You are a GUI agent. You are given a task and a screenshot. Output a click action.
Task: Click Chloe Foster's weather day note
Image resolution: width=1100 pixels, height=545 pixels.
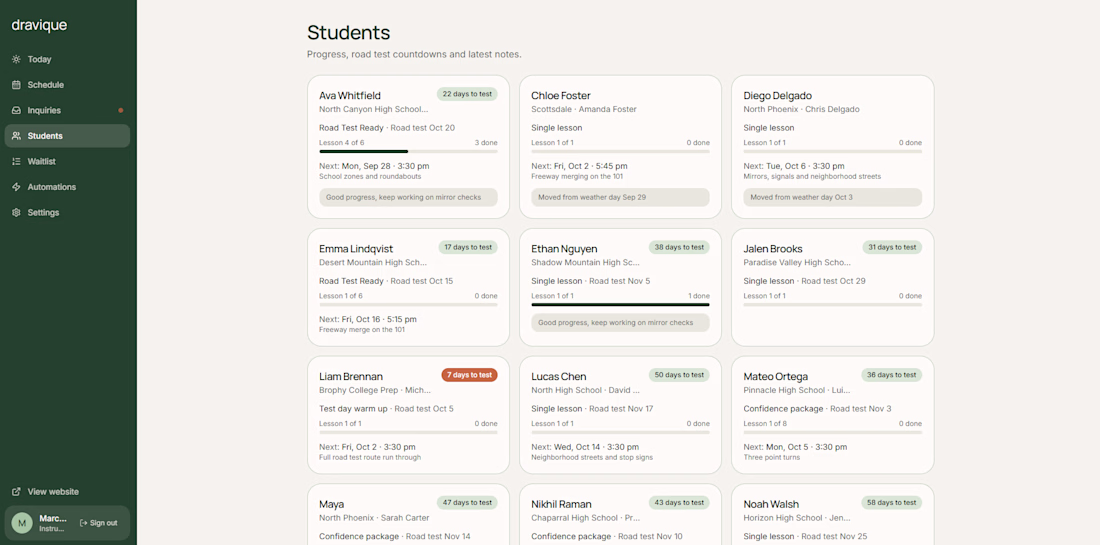[620, 197]
